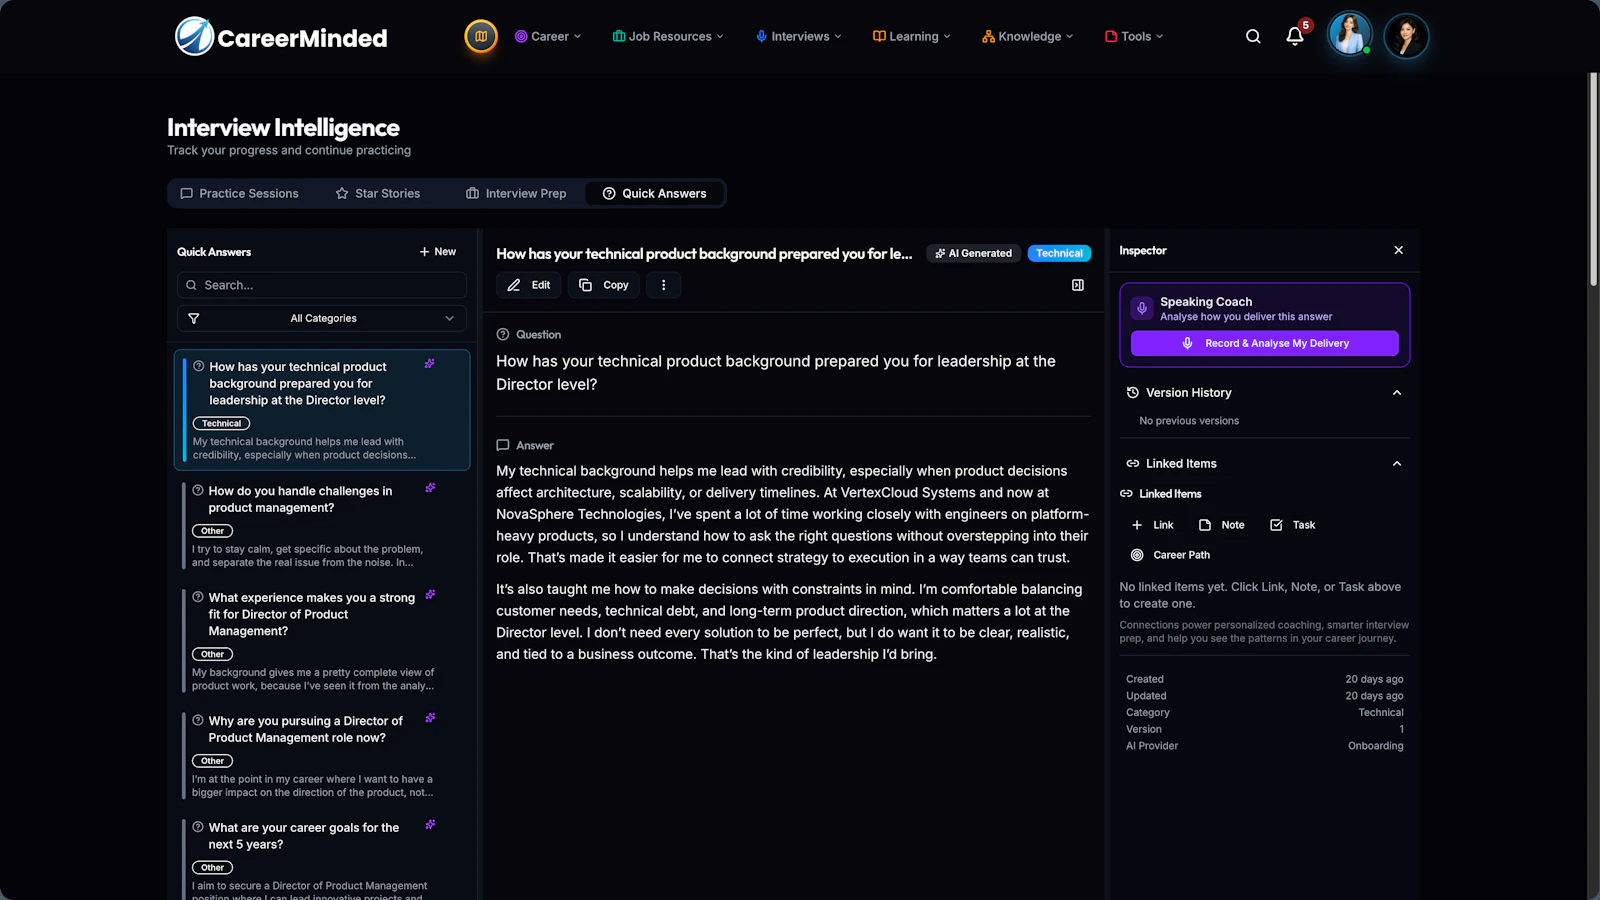Image resolution: width=1600 pixels, height=900 pixels.
Task: Click the question icon on career goals item
Action: click(198, 827)
